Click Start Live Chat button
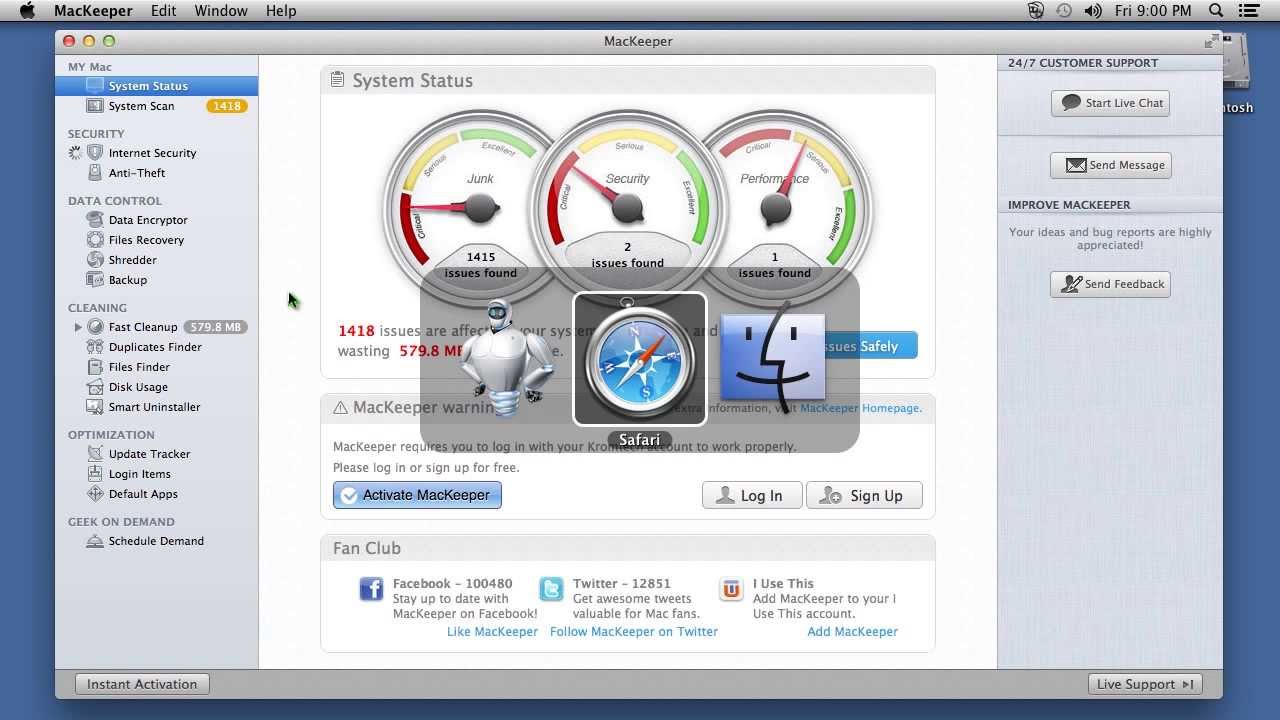The height and width of the screenshot is (720, 1280). pyautogui.click(x=1111, y=103)
